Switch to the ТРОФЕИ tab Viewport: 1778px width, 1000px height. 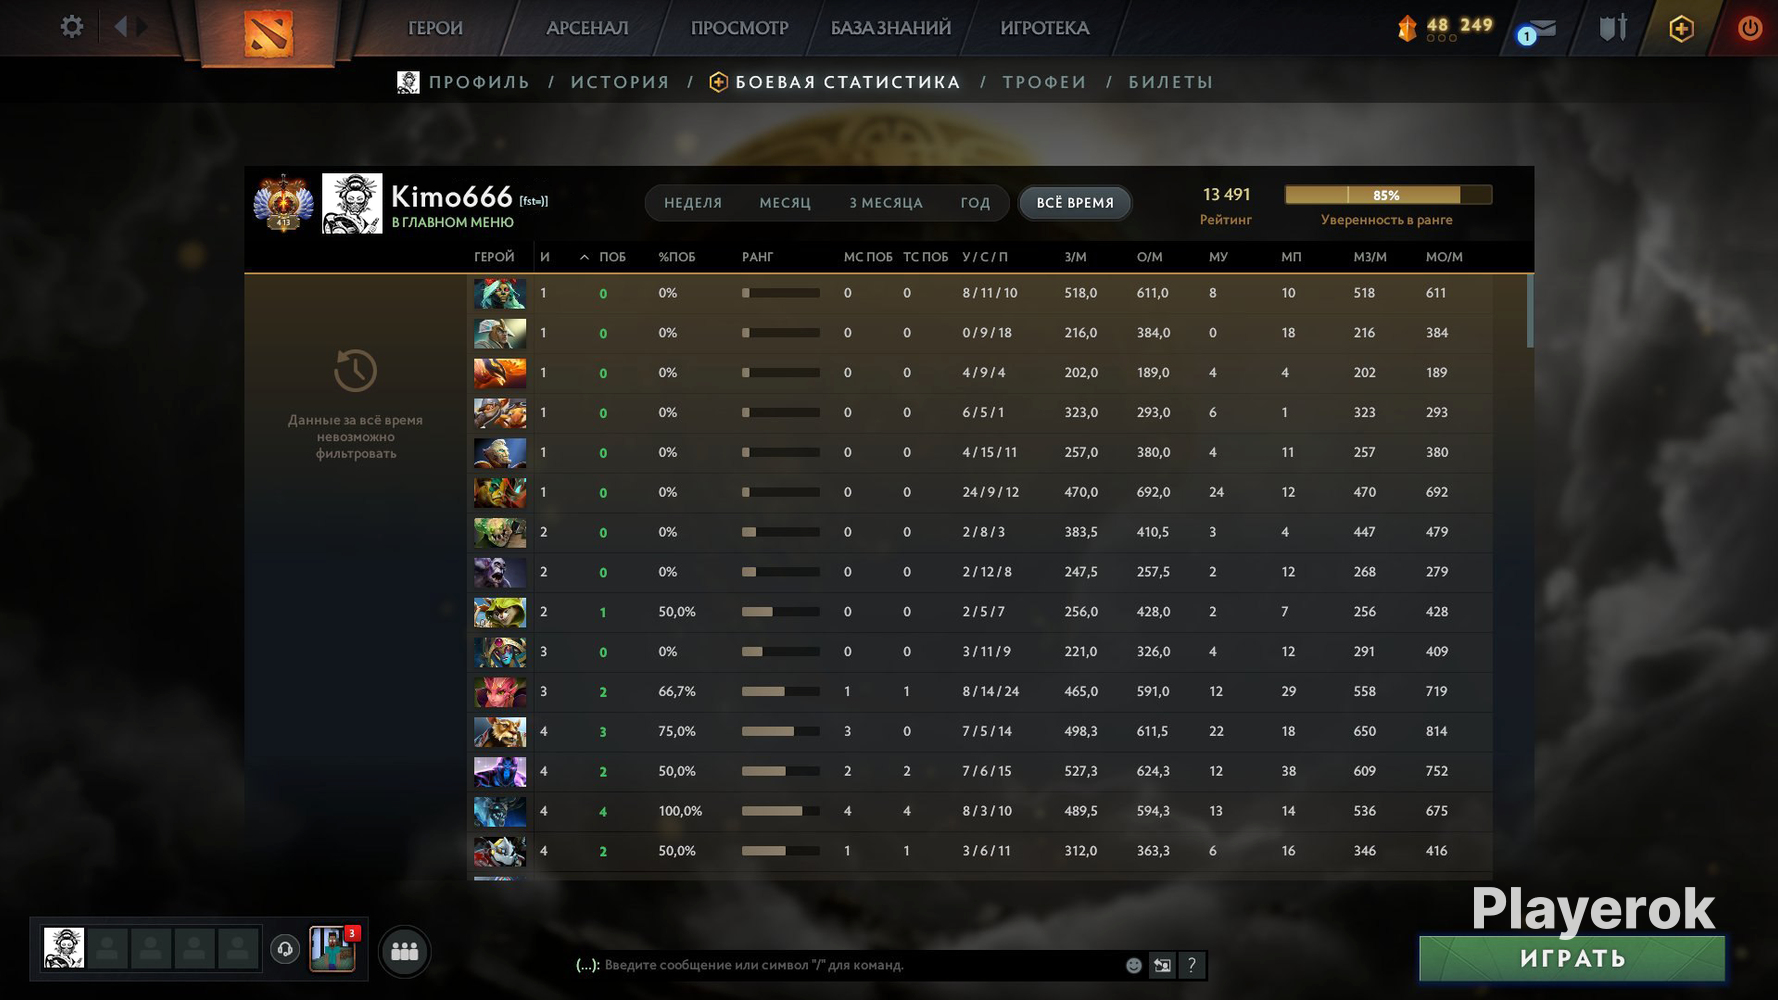point(1044,82)
